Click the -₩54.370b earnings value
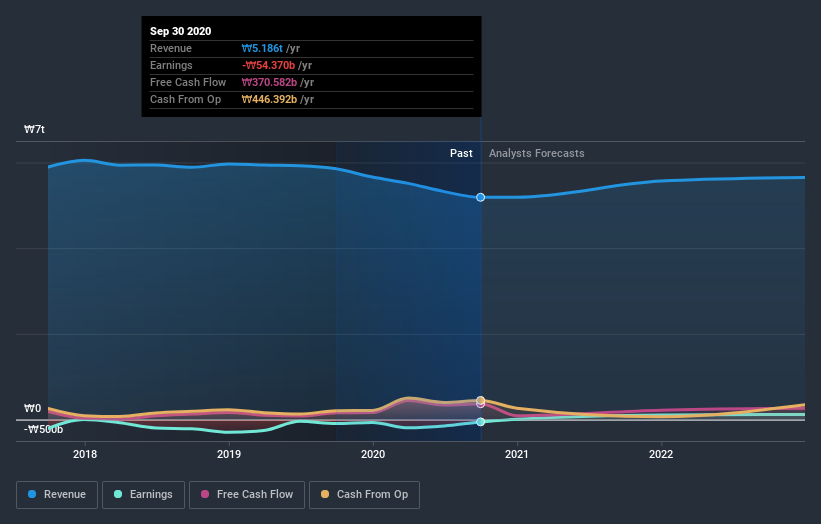This screenshot has height=524, width=821. [269, 65]
